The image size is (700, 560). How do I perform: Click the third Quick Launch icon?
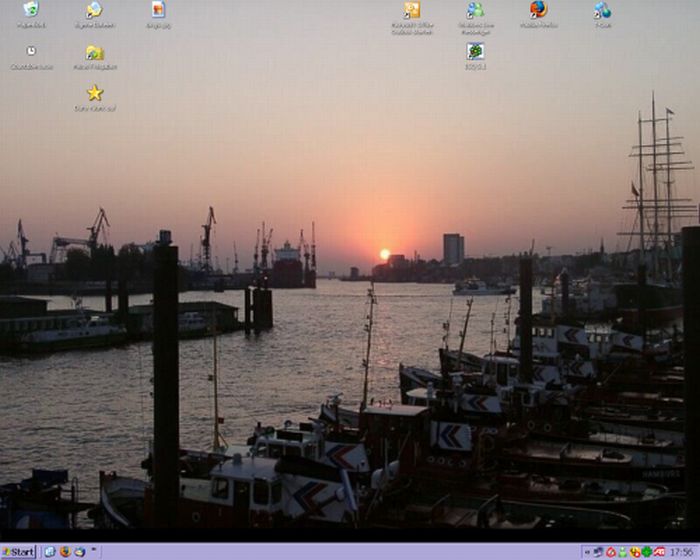tap(79, 552)
